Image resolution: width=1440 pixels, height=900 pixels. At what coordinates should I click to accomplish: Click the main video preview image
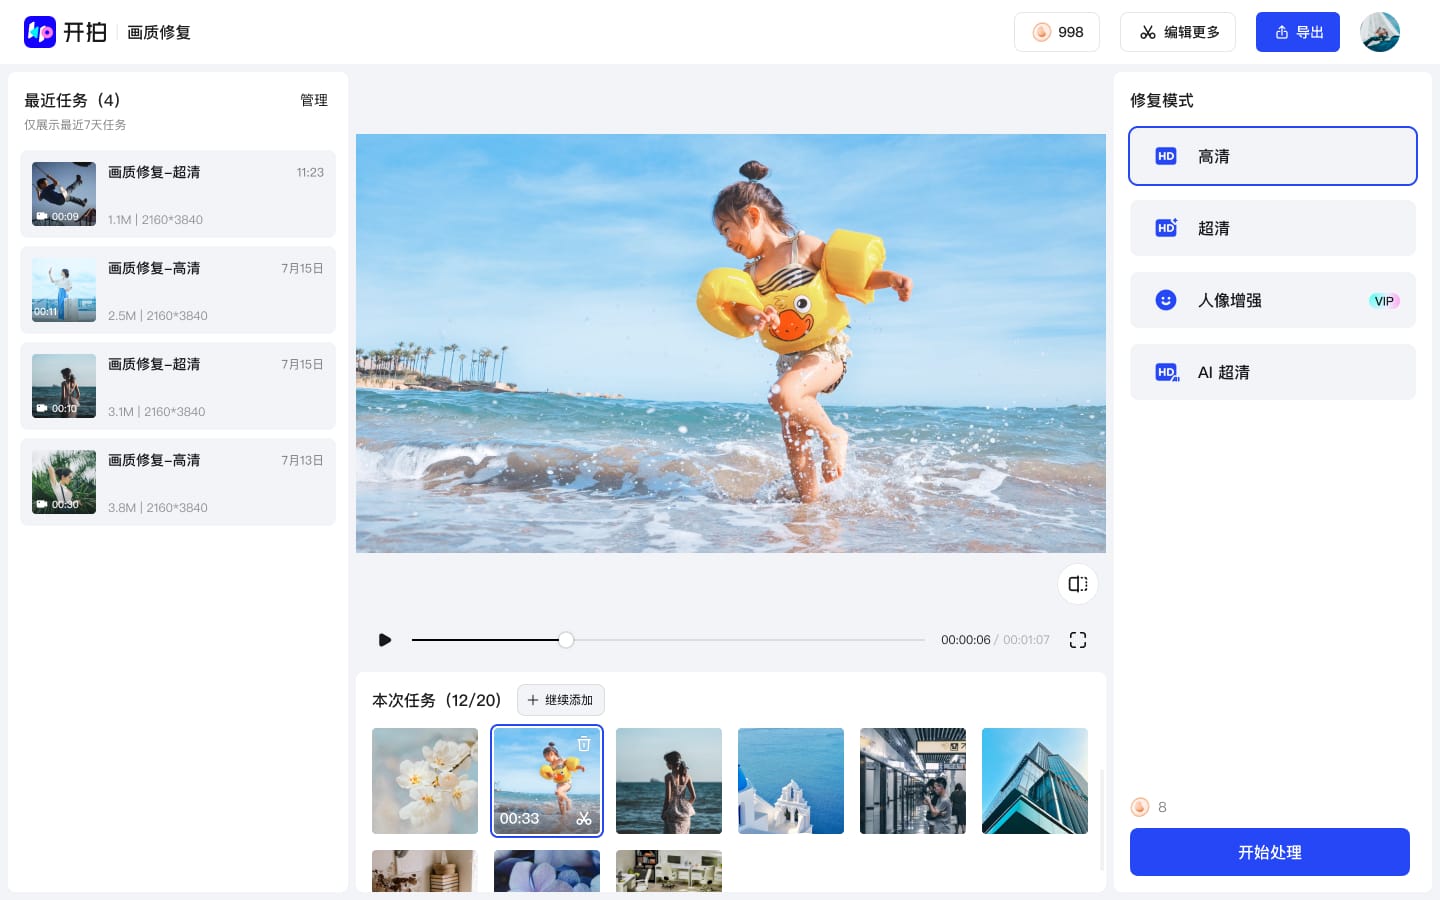(731, 343)
